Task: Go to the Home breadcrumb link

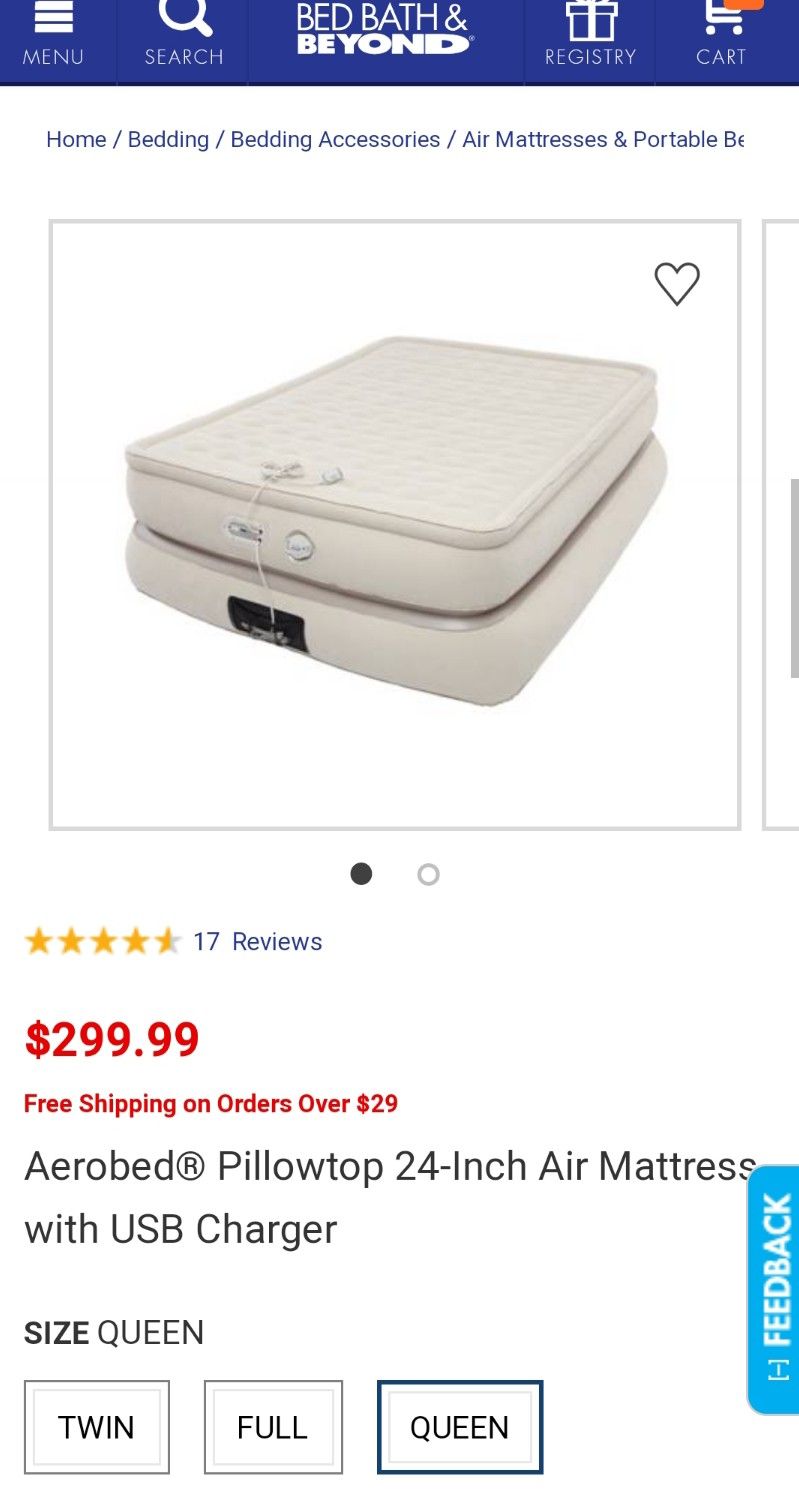Action: [76, 140]
